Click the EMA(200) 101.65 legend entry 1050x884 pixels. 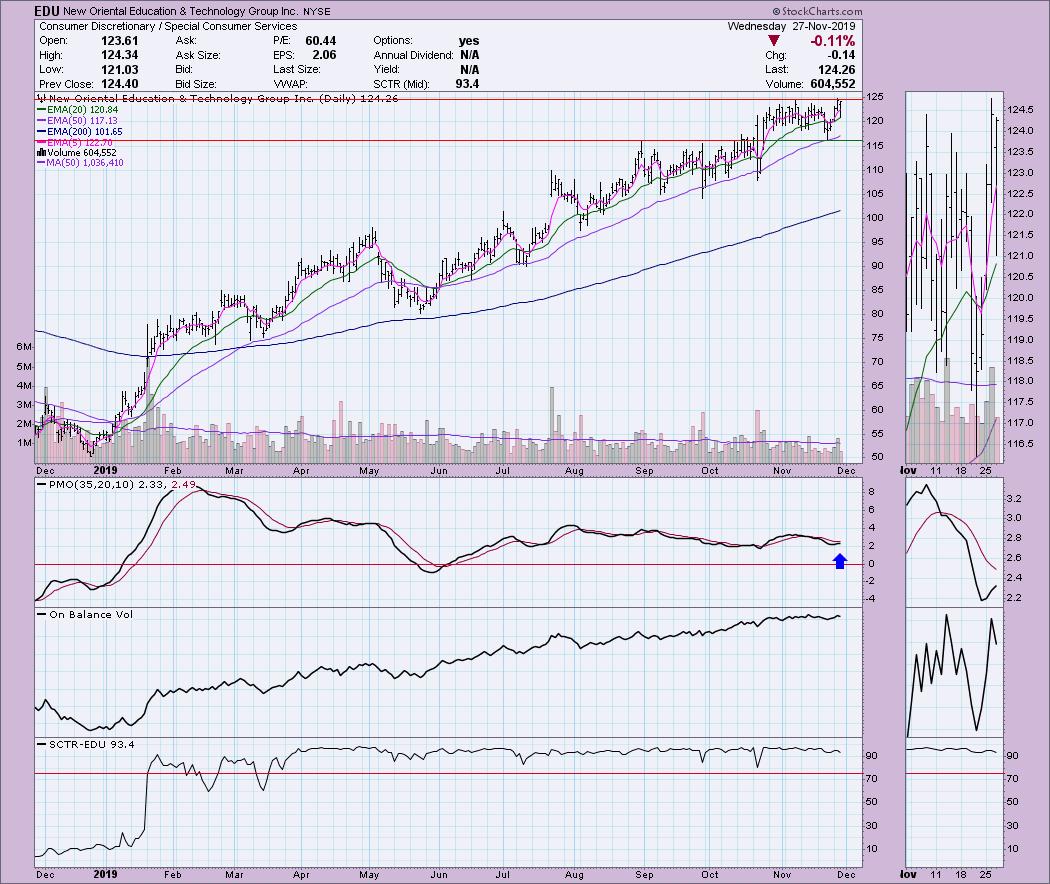pyautogui.click(x=80, y=132)
